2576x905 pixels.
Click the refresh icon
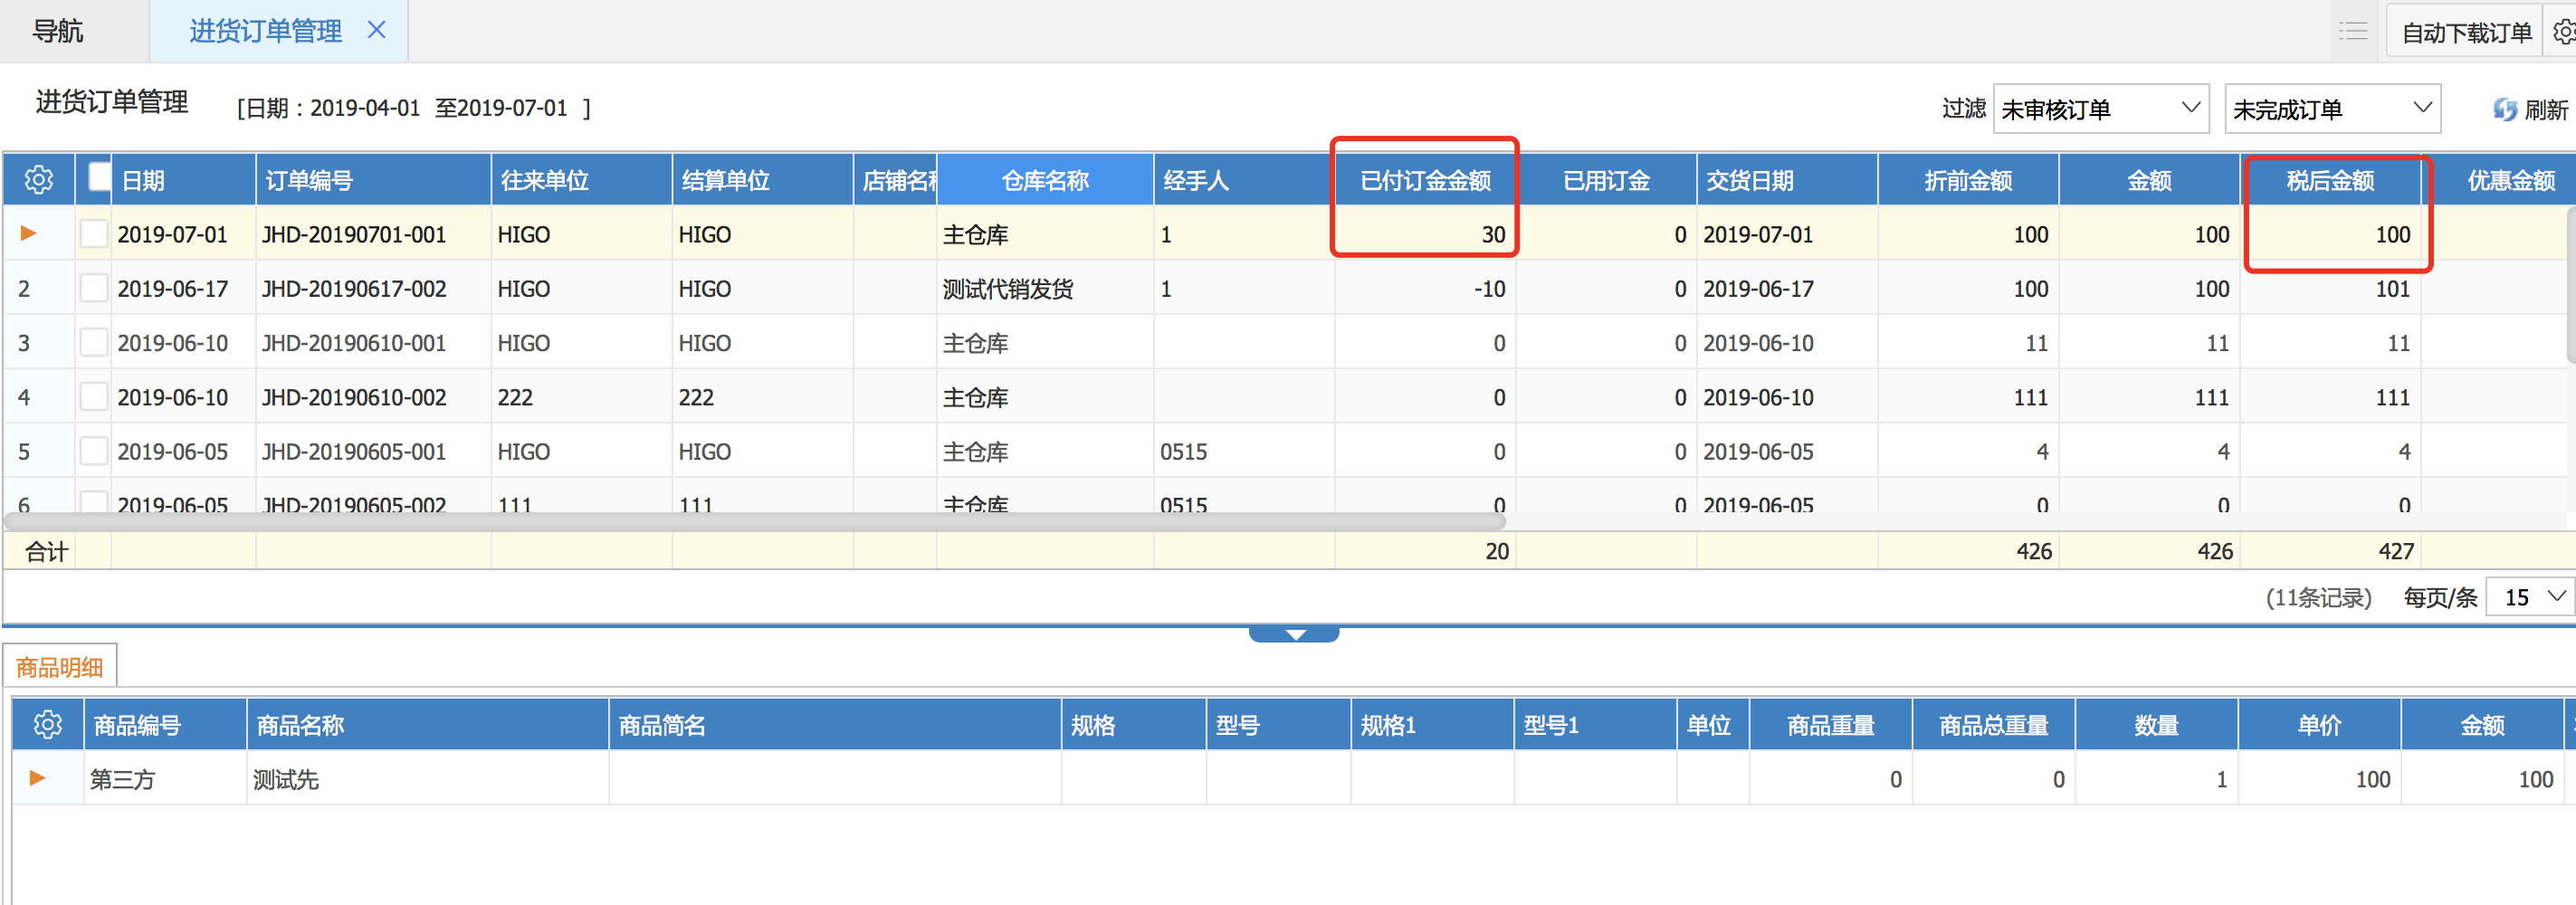2504,109
